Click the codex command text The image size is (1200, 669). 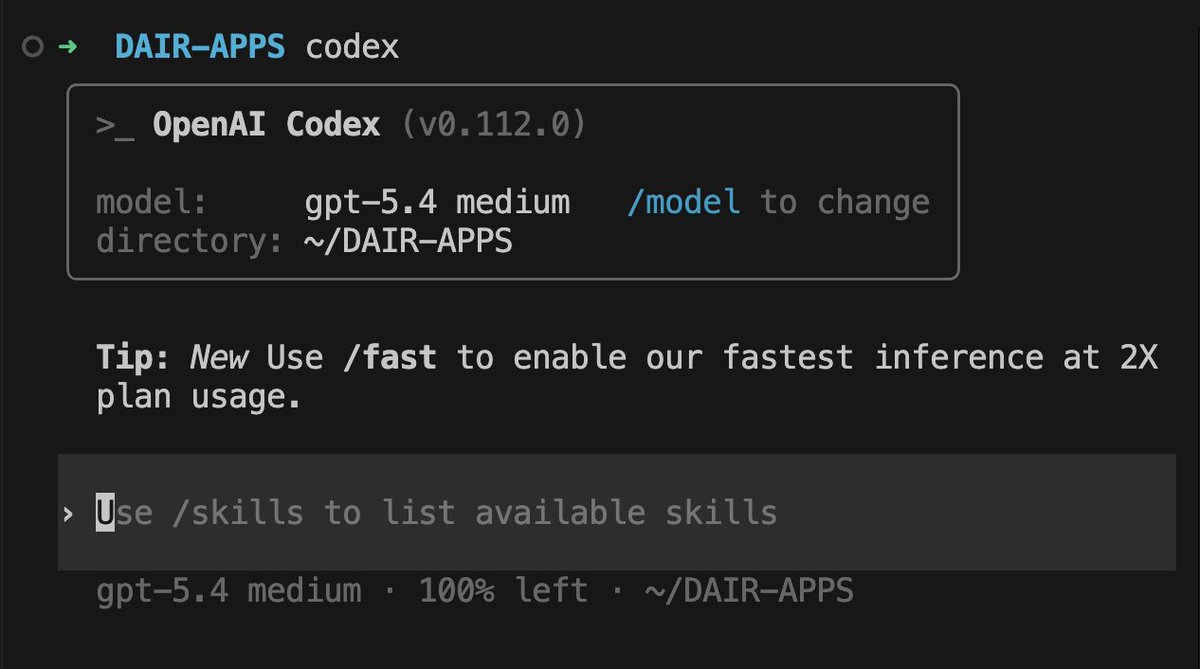[352, 46]
